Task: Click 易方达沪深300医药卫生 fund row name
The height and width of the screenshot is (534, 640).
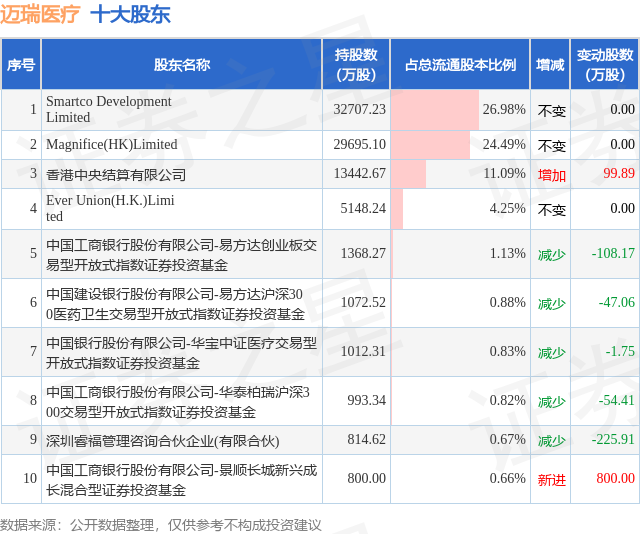Action: pos(175,304)
